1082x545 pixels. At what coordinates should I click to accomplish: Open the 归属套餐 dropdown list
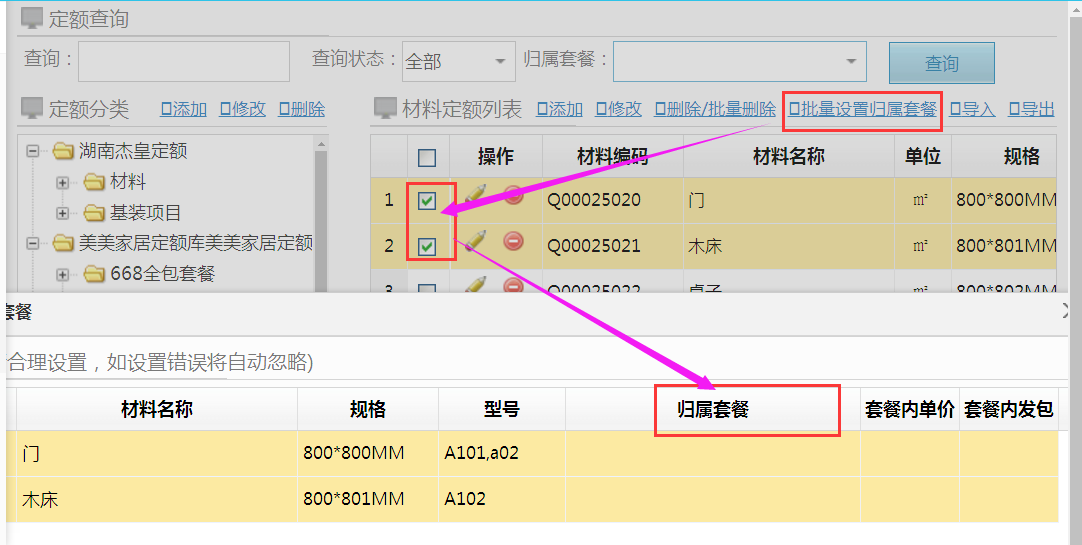pos(739,62)
